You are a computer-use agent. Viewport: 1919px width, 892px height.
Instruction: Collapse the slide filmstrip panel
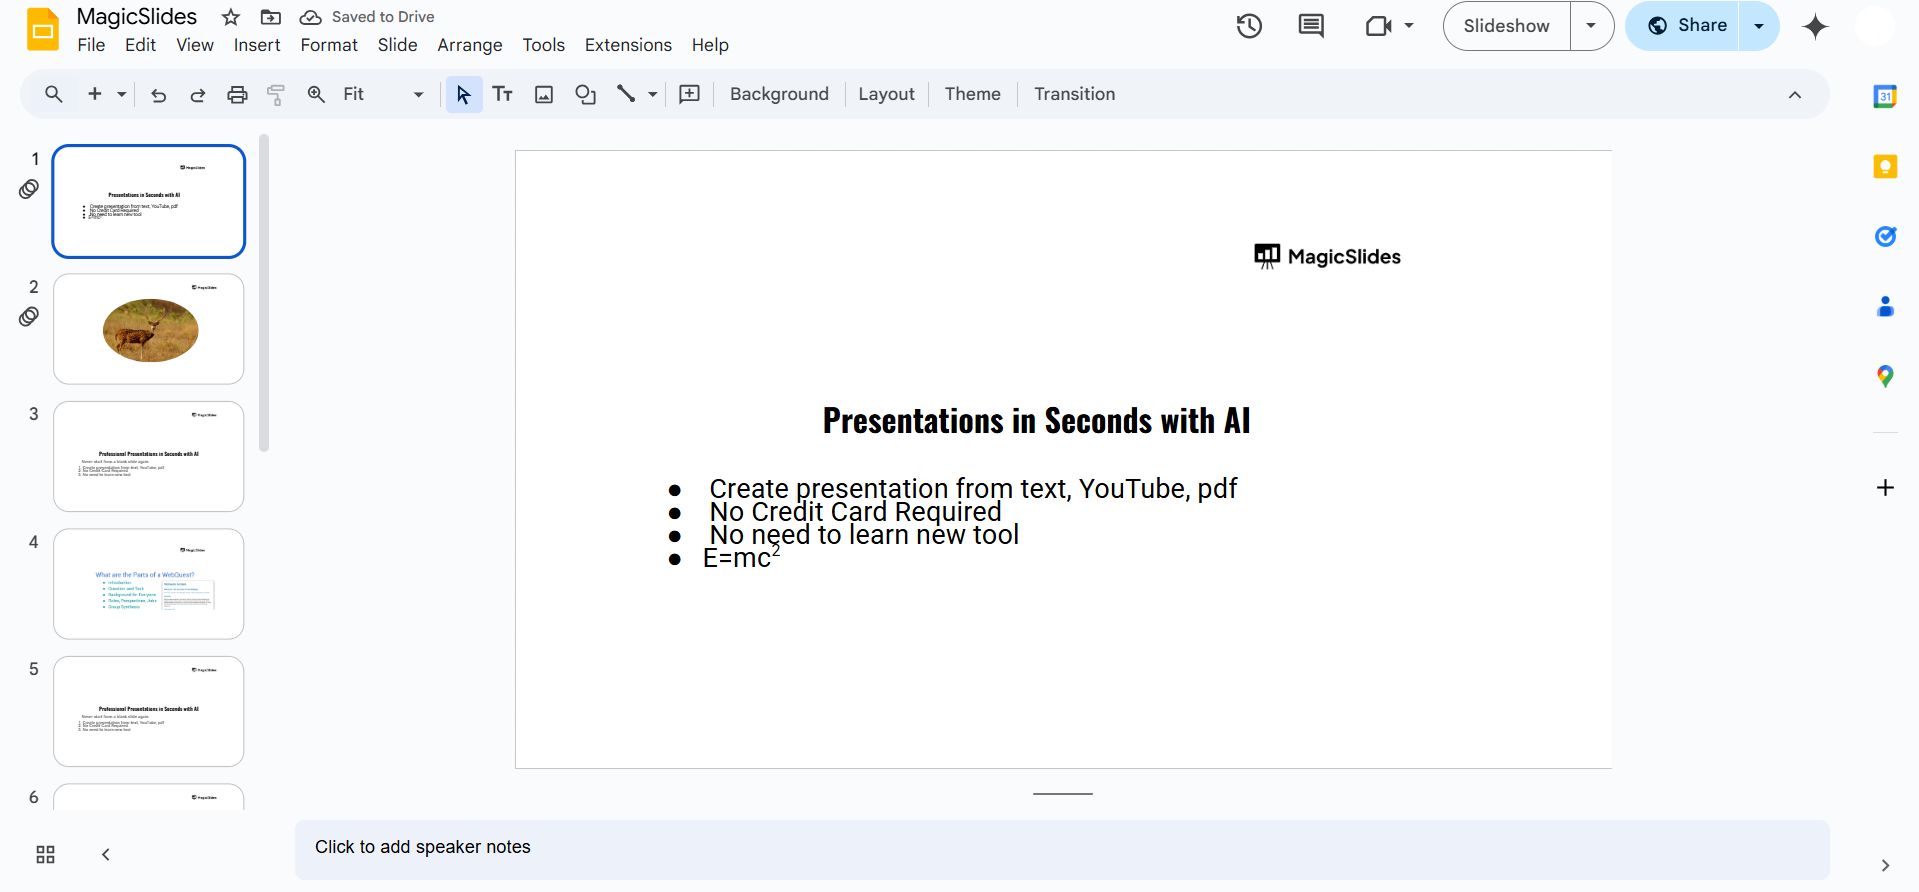click(105, 854)
